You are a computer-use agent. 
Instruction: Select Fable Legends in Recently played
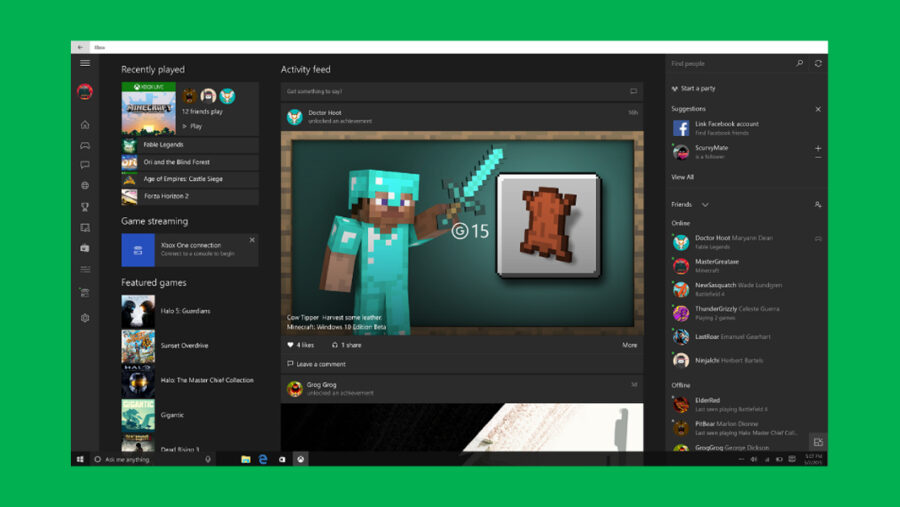(x=189, y=145)
